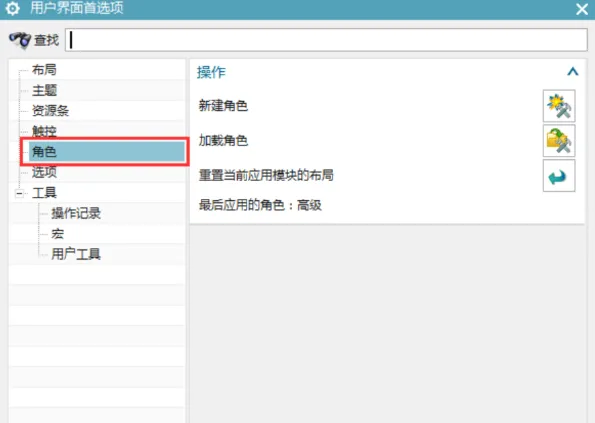
Task: Select 宏 under 工具
Action: pyautogui.click(x=57, y=234)
